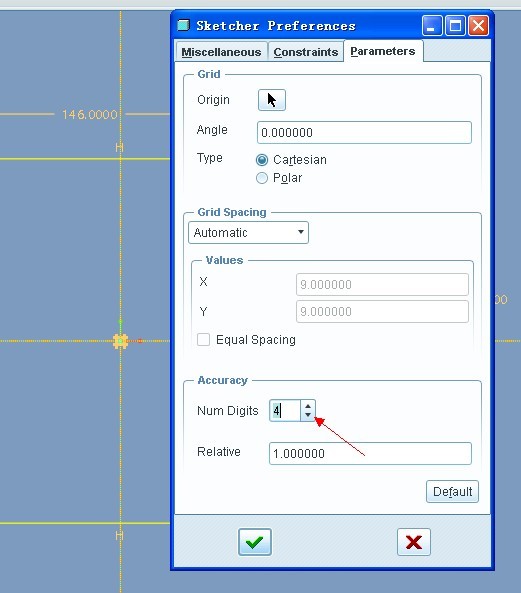
Task: Enable the Equal Spacing checkbox
Action: point(203,339)
